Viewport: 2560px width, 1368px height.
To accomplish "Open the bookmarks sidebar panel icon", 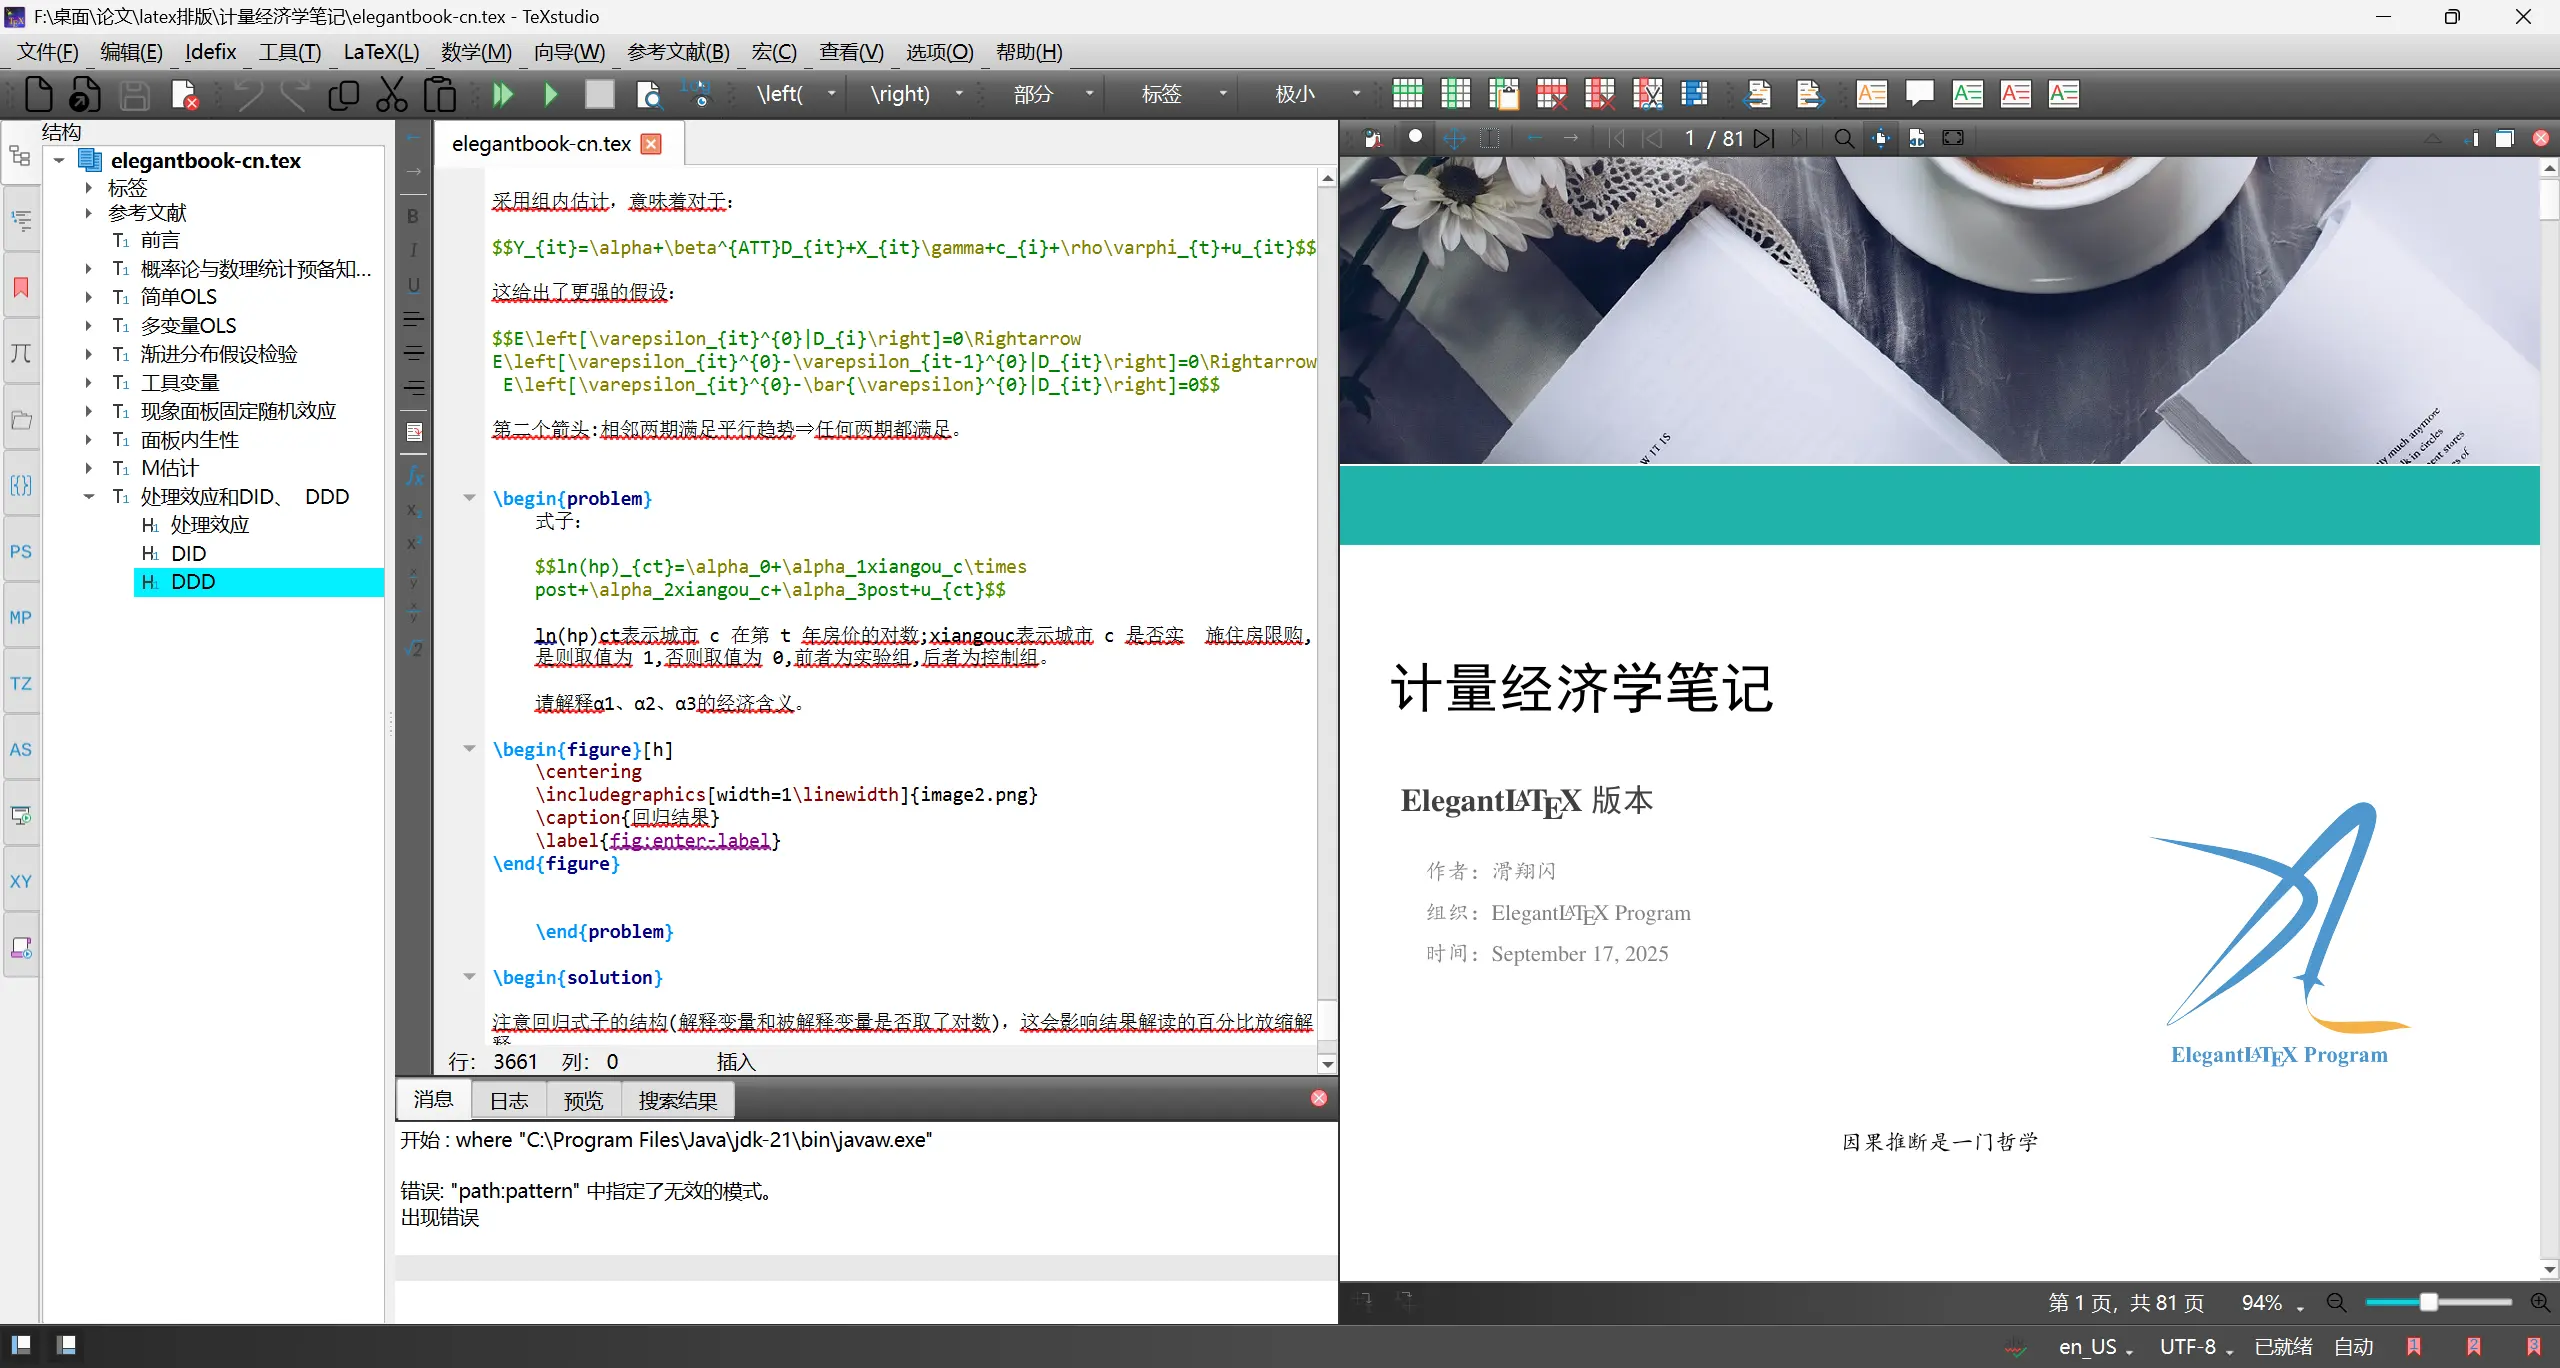I will [21, 288].
